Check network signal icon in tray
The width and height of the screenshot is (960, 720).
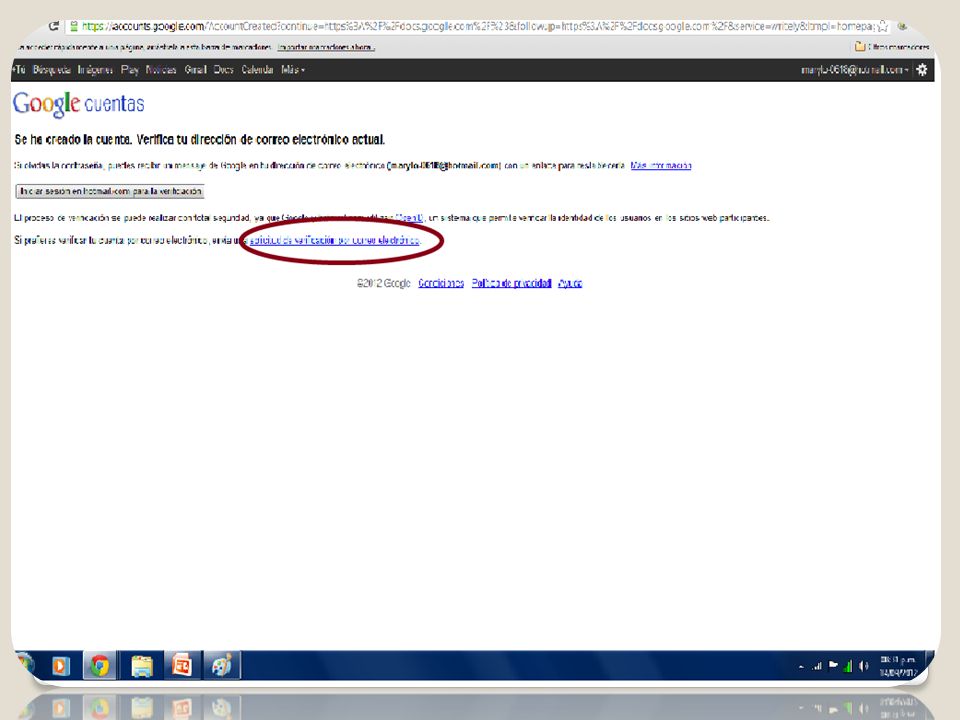pos(817,666)
